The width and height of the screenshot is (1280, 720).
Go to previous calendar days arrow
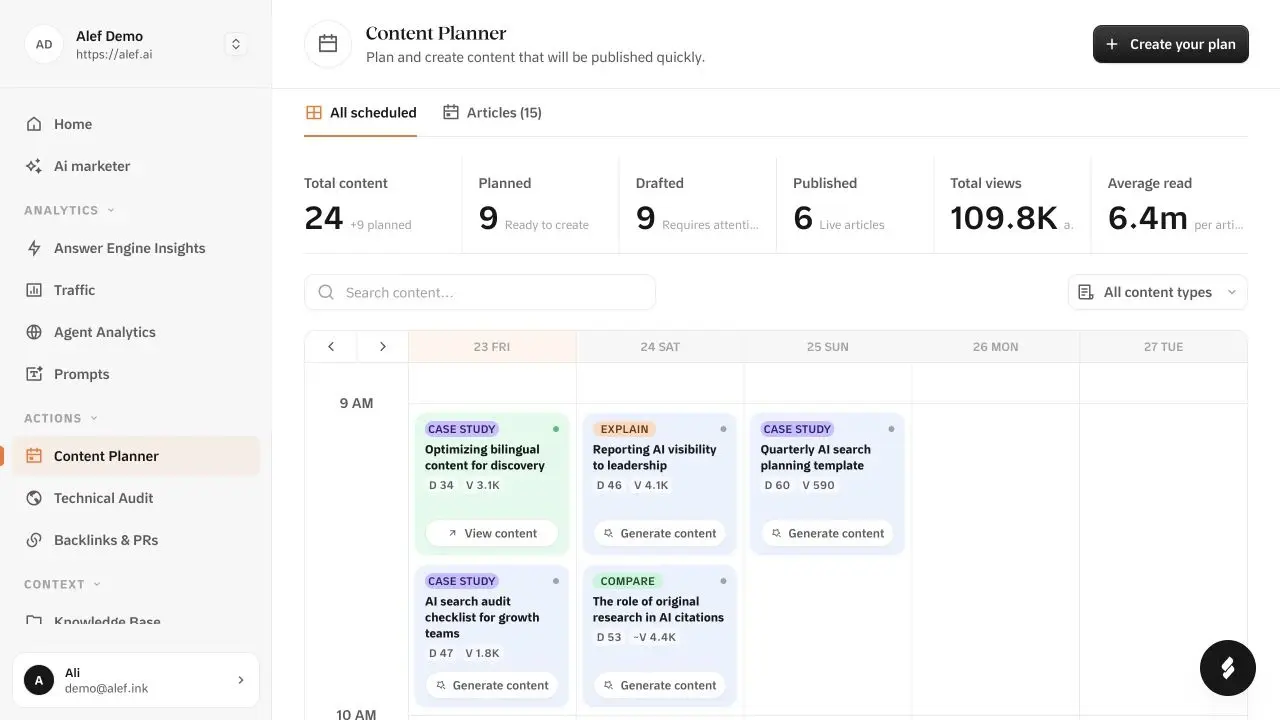pyautogui.click(x=331, y=347)
